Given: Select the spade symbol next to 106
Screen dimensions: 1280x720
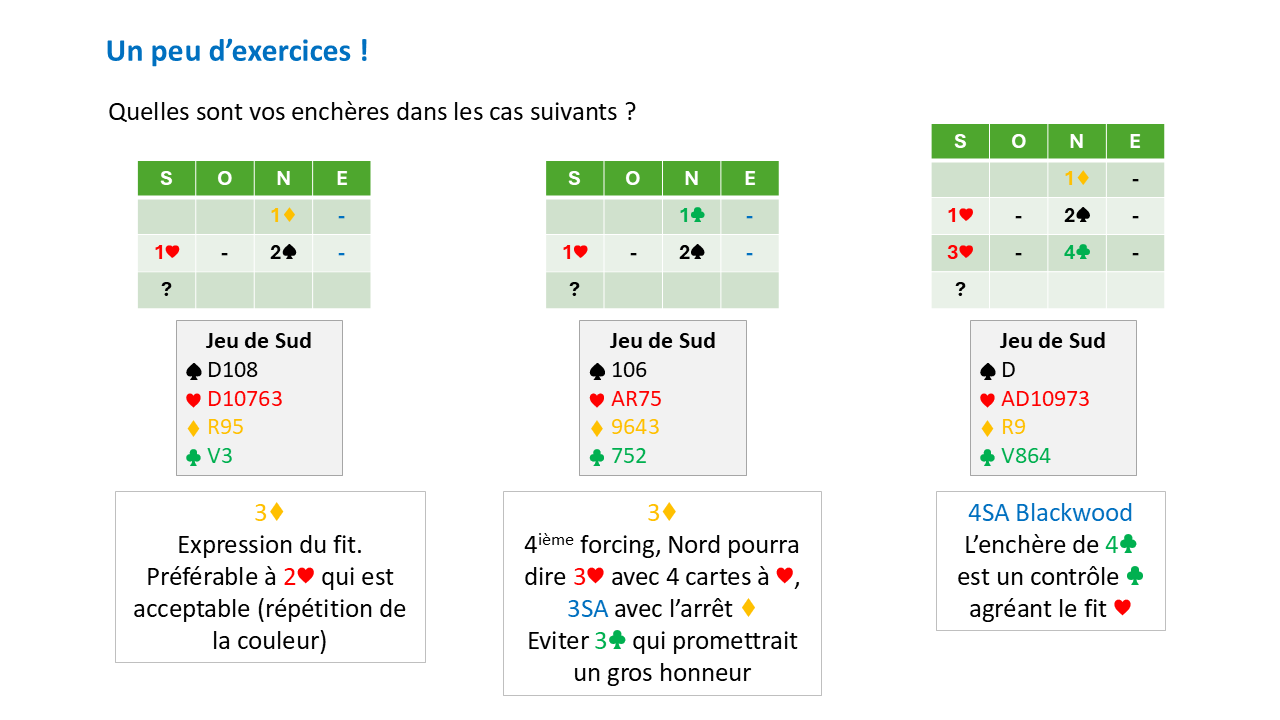Looking at the screenshot, I should (x=598, y=371).
